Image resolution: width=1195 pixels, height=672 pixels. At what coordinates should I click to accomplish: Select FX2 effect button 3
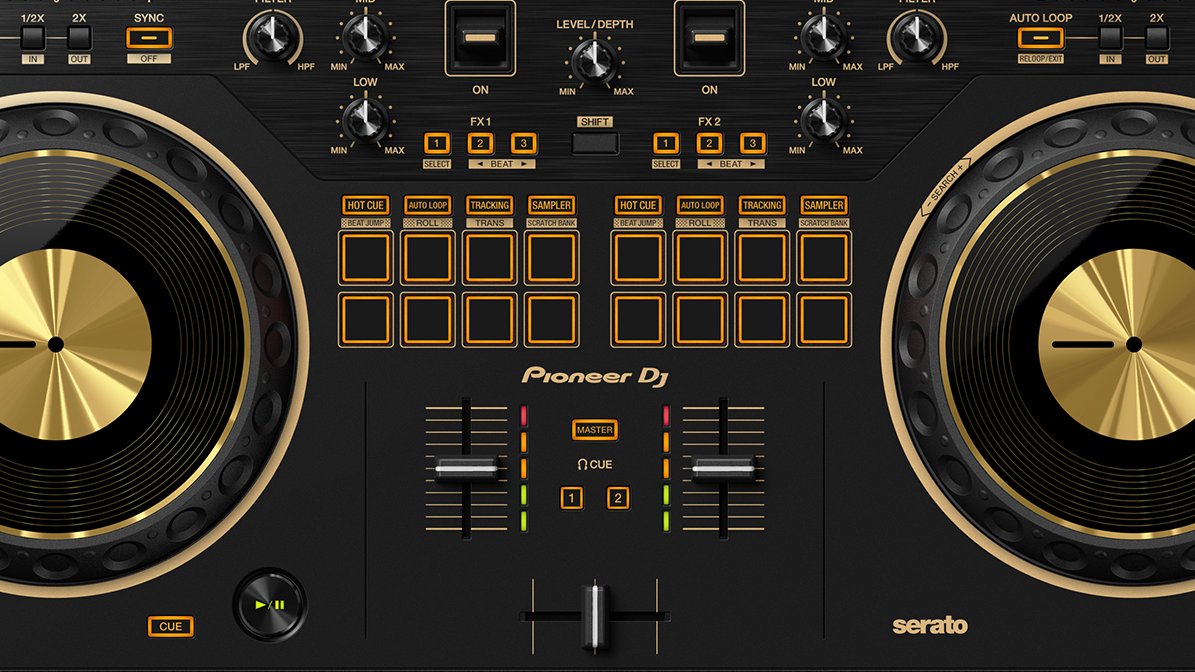(x=753, y=143)
